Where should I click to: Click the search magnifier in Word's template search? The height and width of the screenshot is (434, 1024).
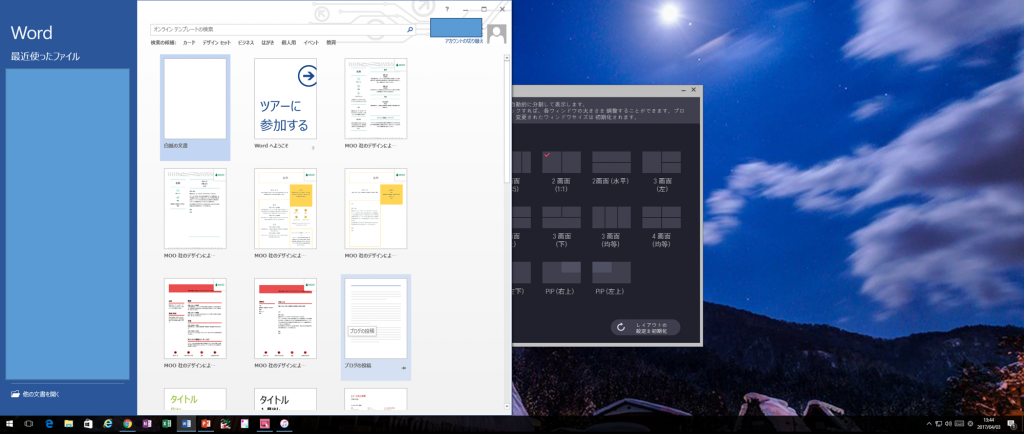click(410, 29)
